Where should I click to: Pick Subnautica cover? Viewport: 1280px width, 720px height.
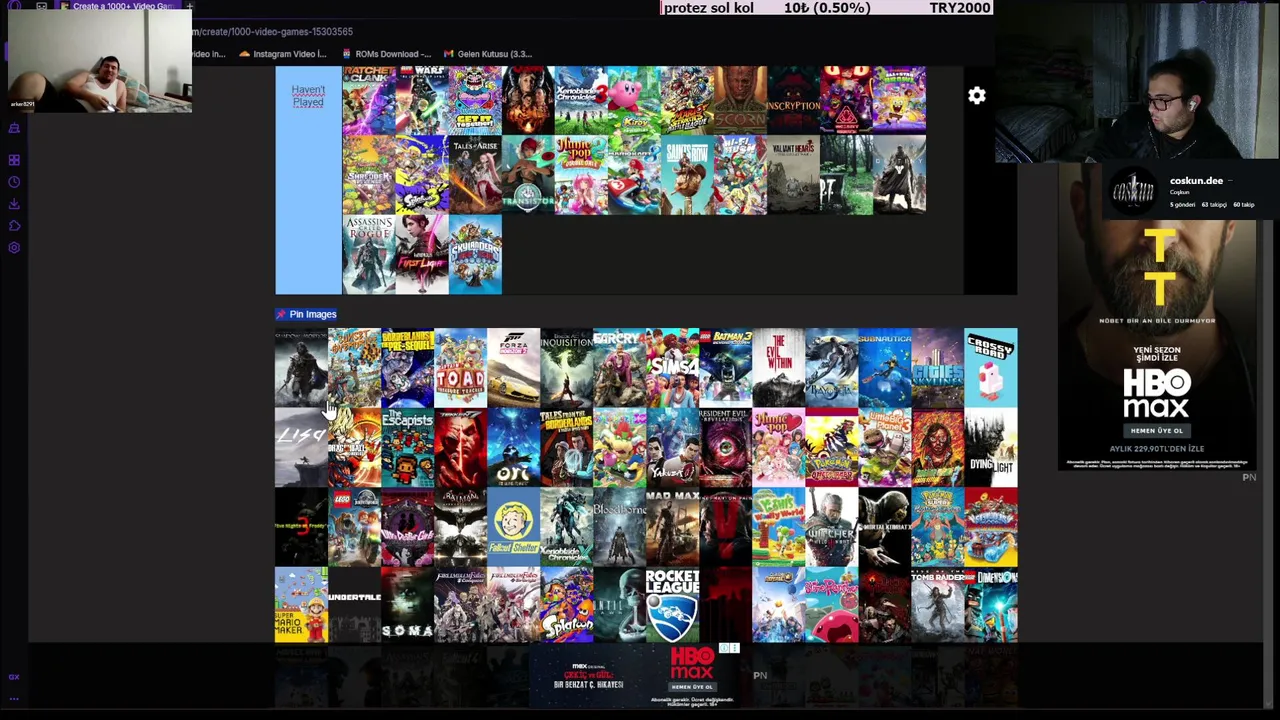[884, 367]
